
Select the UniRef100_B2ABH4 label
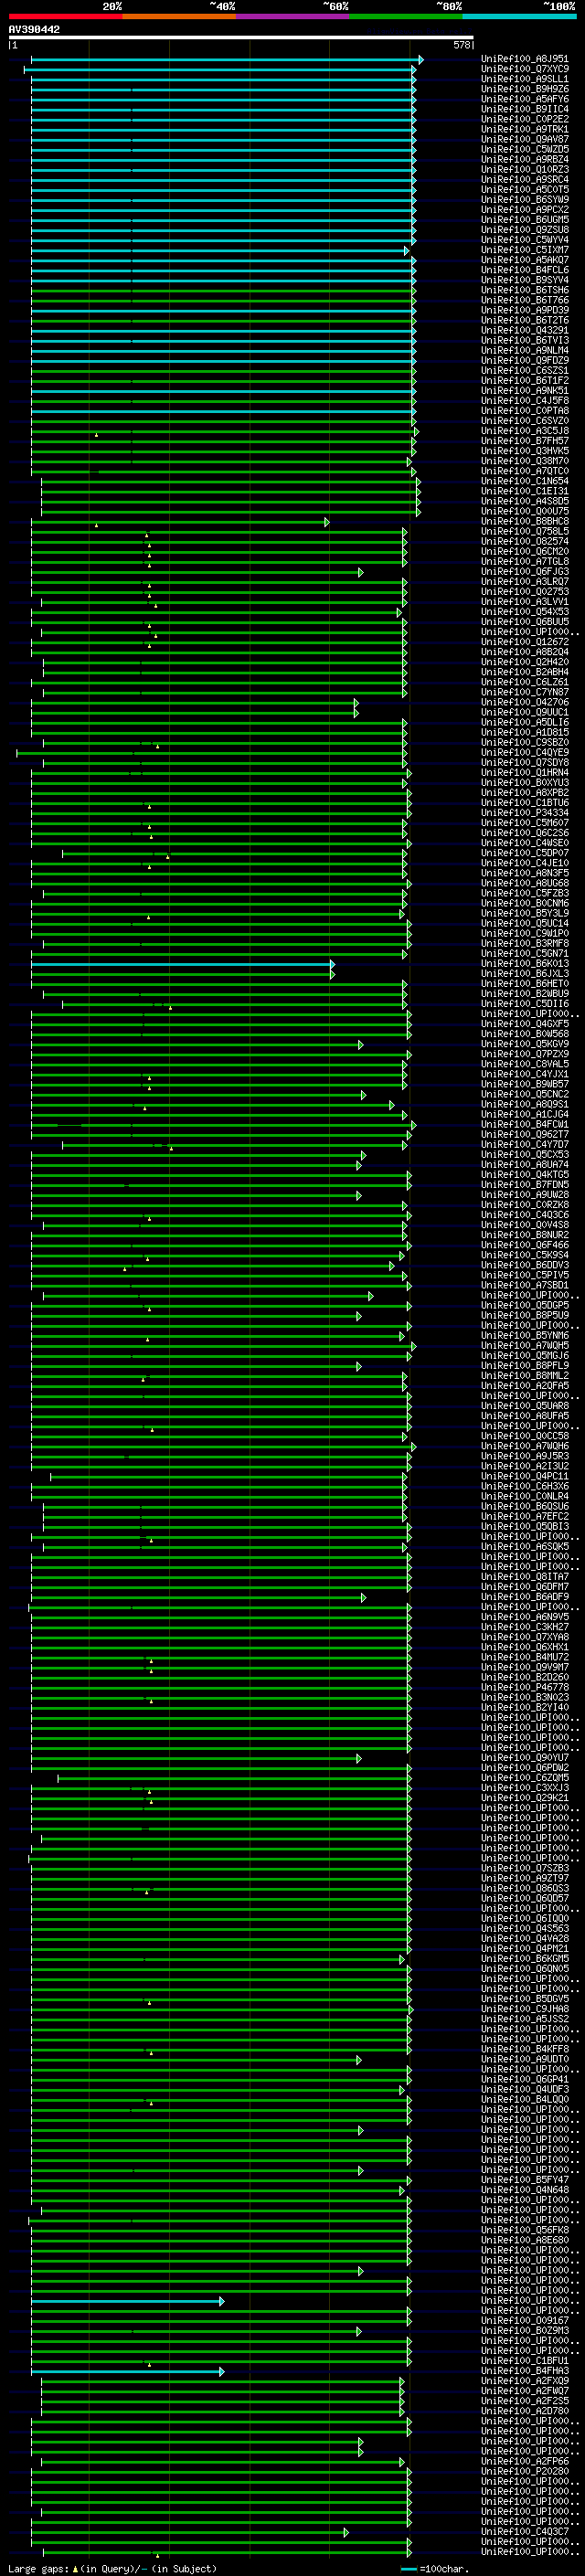[x=525, y=672]
